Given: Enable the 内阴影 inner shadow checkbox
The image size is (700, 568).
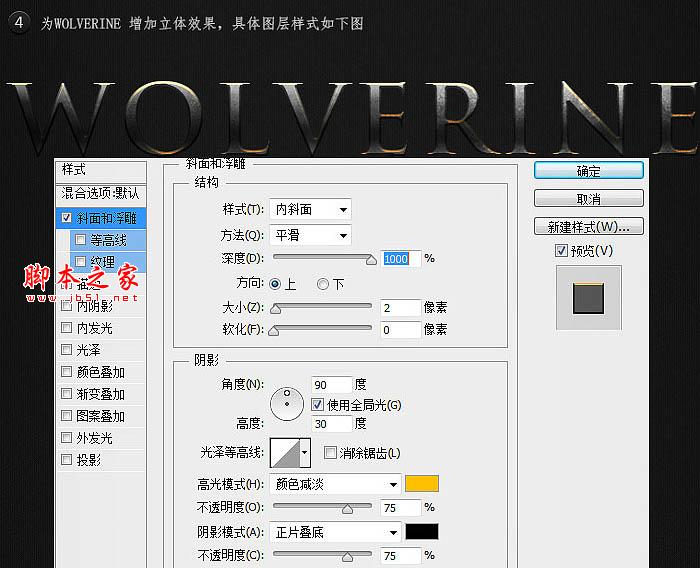Looking at the screenshot, I should click(67, 306).
